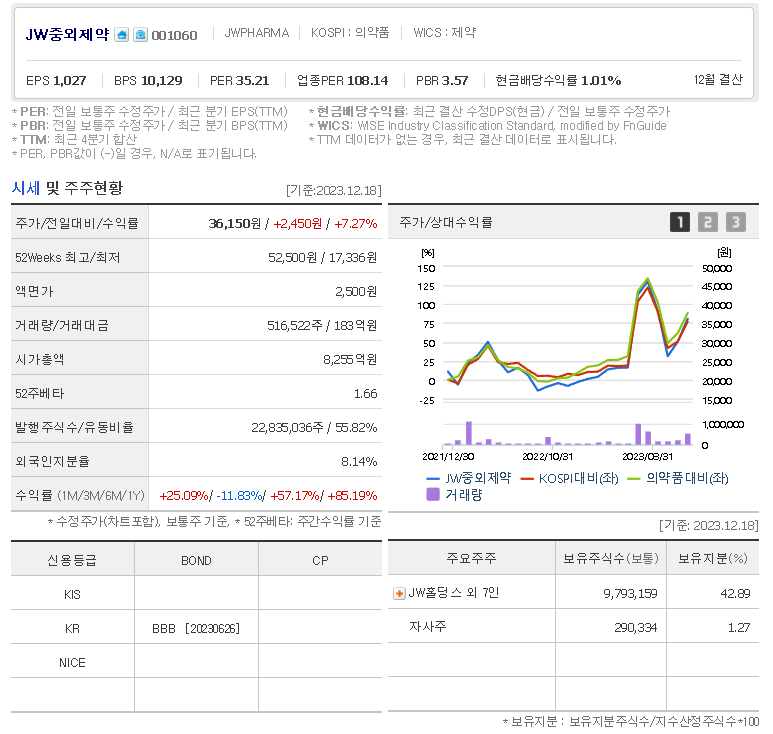Select 거래량 value 516,522주 / 183억원
The width and height of the screenshot is (773, 734).
[x=322, y=326]
